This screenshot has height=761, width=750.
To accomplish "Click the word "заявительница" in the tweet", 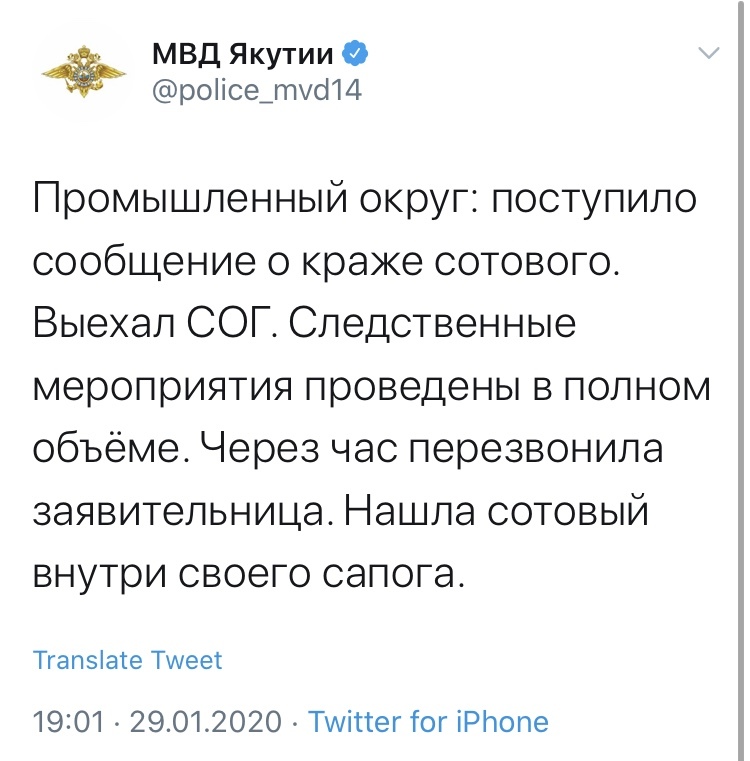I will point(185,514).
